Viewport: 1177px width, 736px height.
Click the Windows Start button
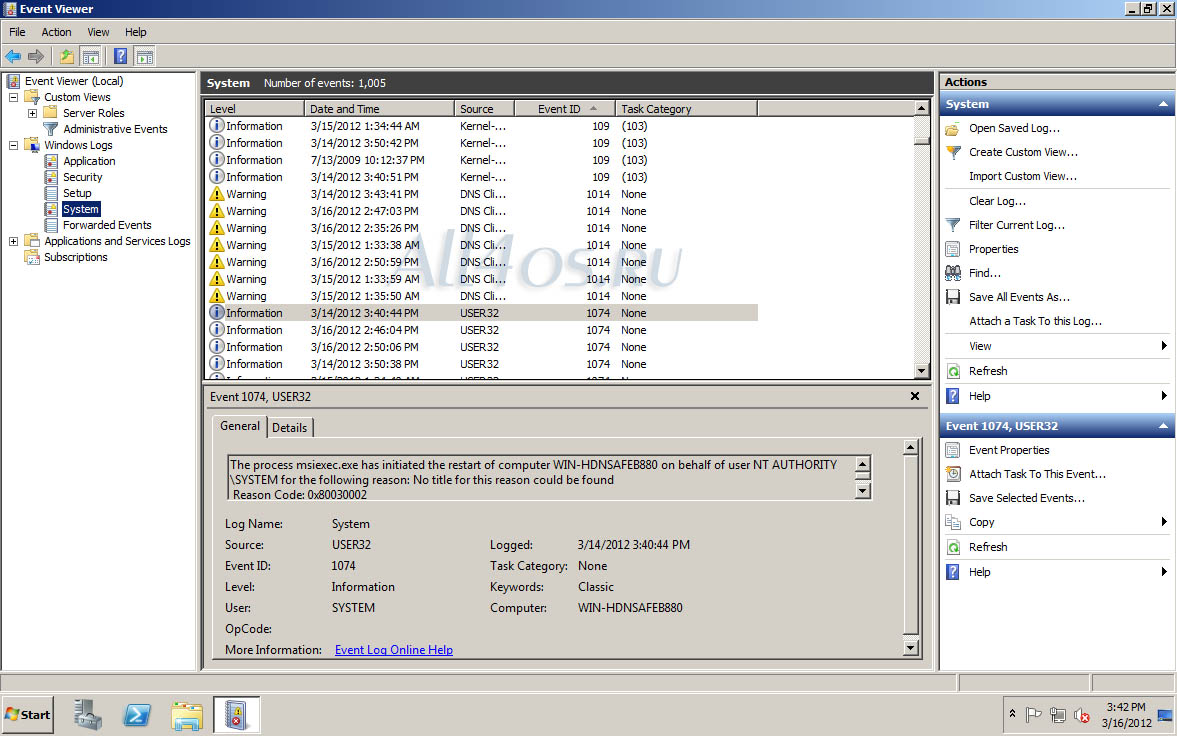pos(29,715)
